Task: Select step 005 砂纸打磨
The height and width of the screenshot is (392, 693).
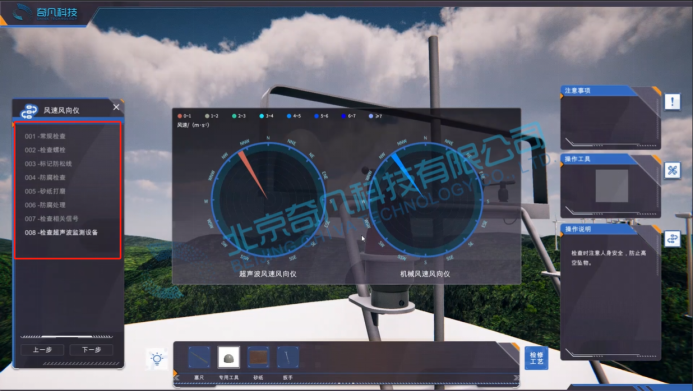Action: click(x=45, y=191)
